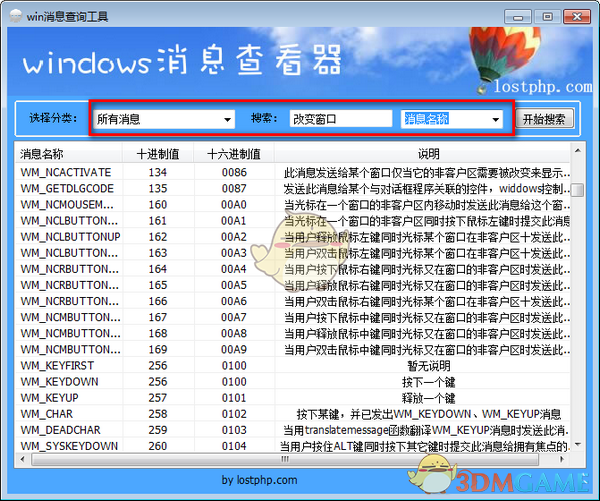Screen dimensions: 600x501
Task: Select the WM_KEYUP row
Action: click(x=293, y=398)
